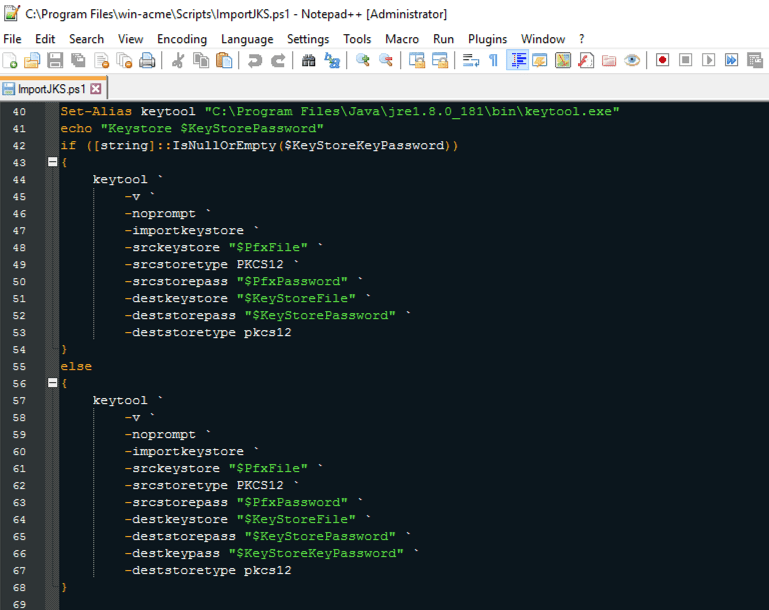Toggle synchronized horizontal scrolling icon
This screenshot has height=610, width=769.
440,60
